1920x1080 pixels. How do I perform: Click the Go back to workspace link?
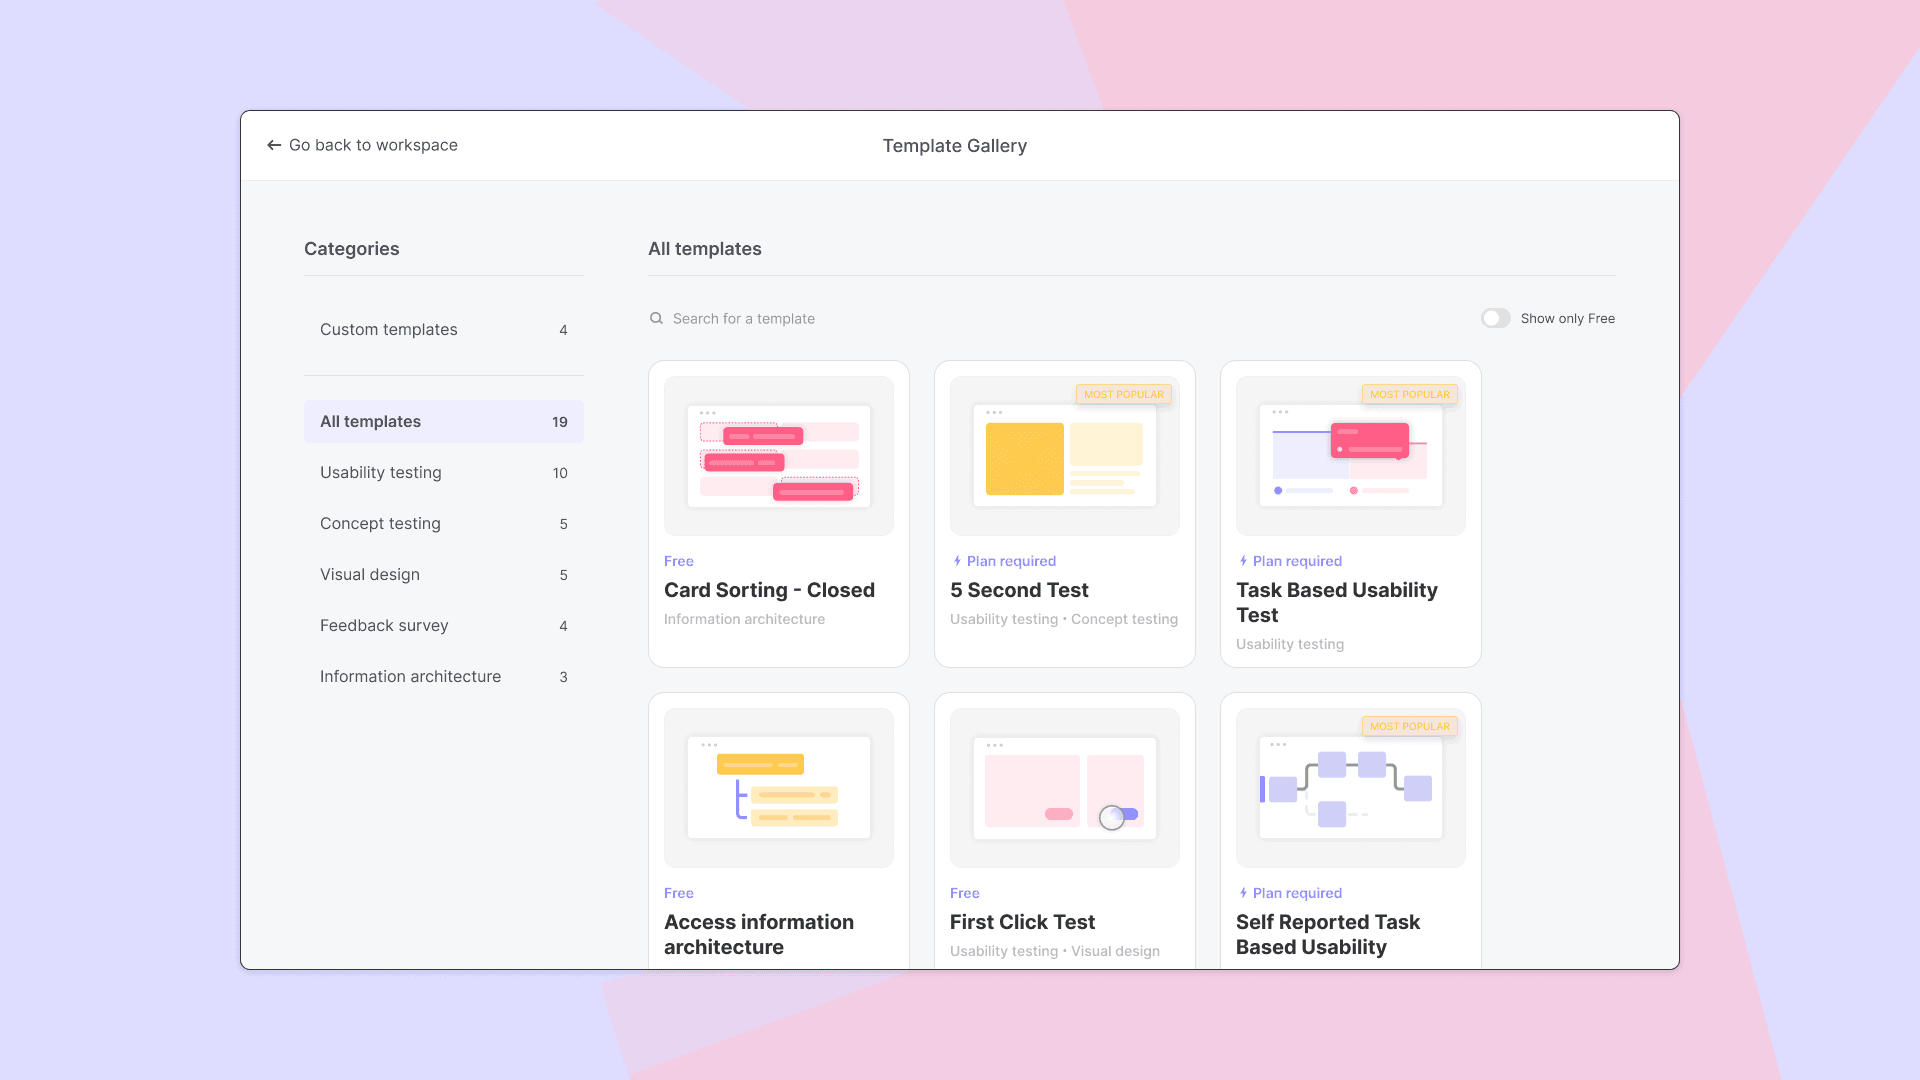[373, 145]
